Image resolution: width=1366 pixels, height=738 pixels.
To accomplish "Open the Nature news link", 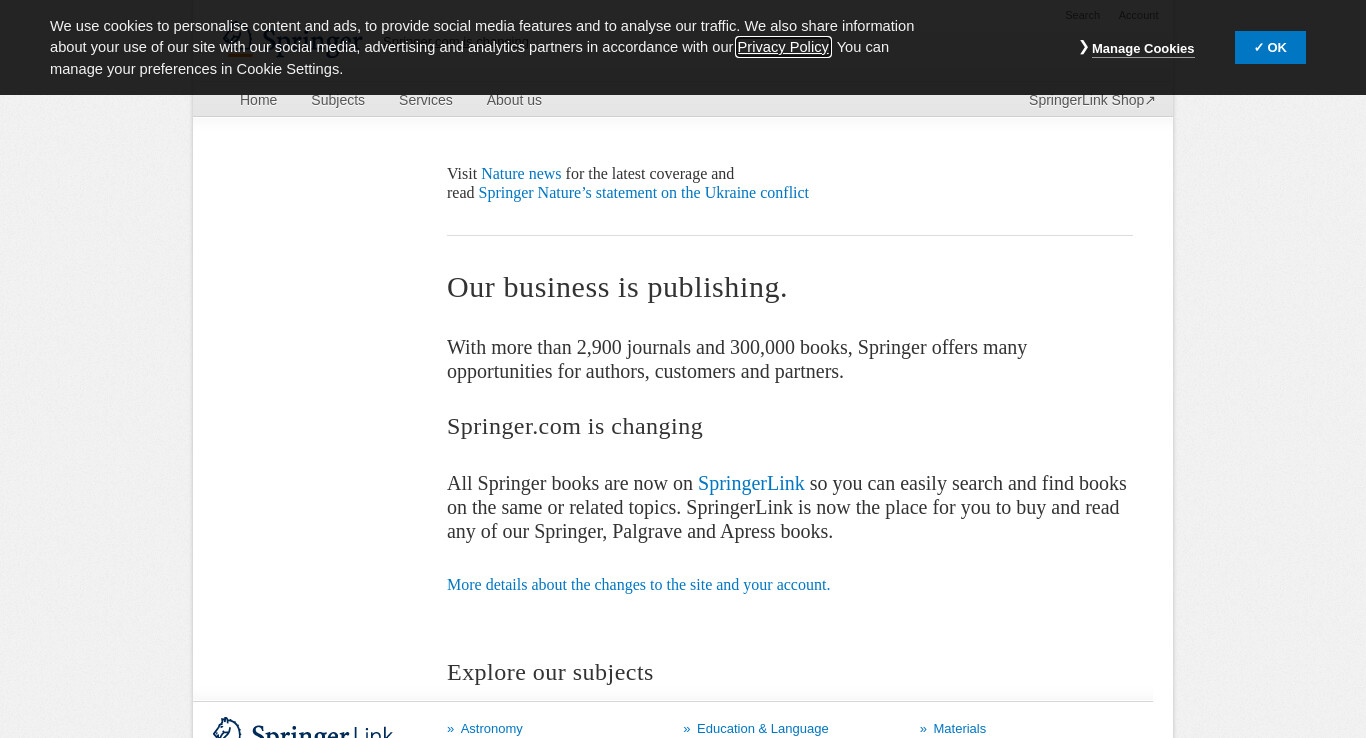I will coord(521,174).
